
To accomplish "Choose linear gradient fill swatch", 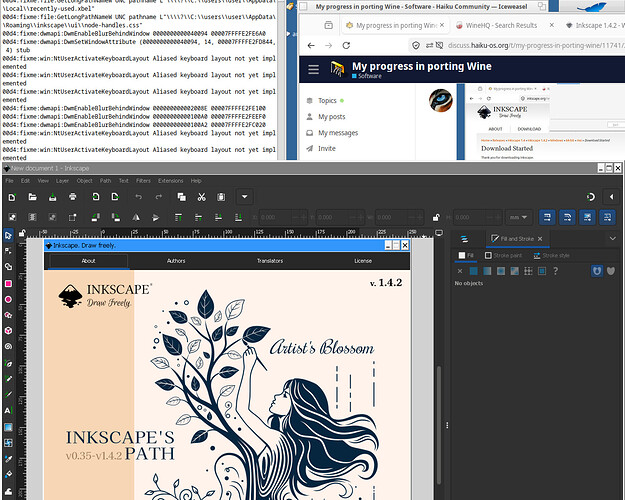I will [487, 271].
